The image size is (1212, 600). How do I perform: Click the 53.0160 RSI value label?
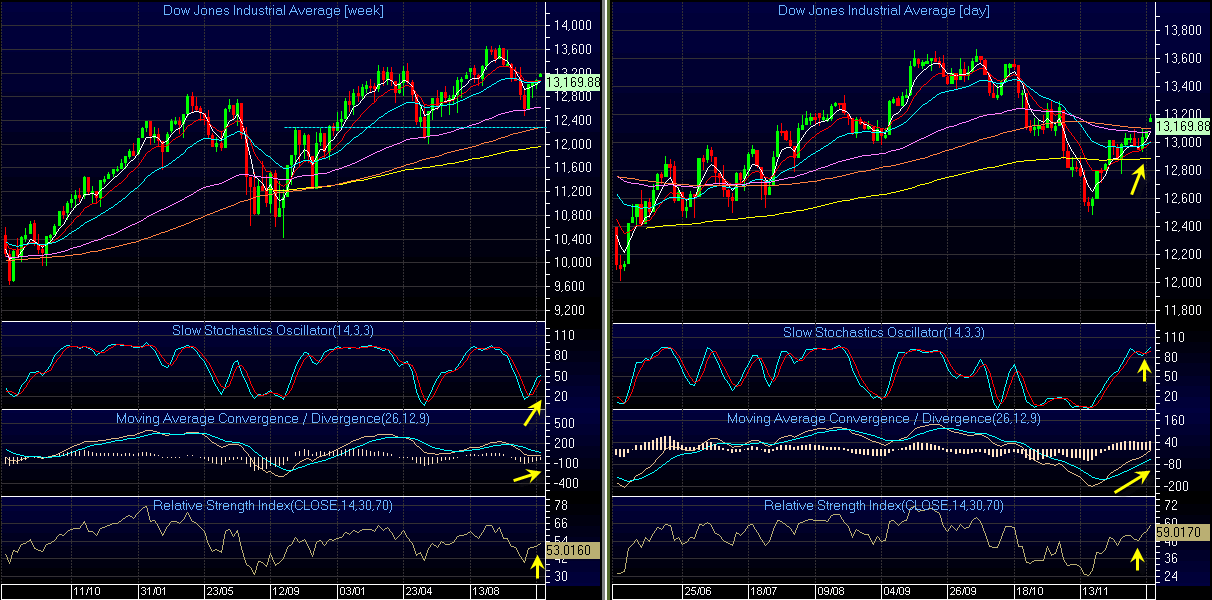click(573, 549)
